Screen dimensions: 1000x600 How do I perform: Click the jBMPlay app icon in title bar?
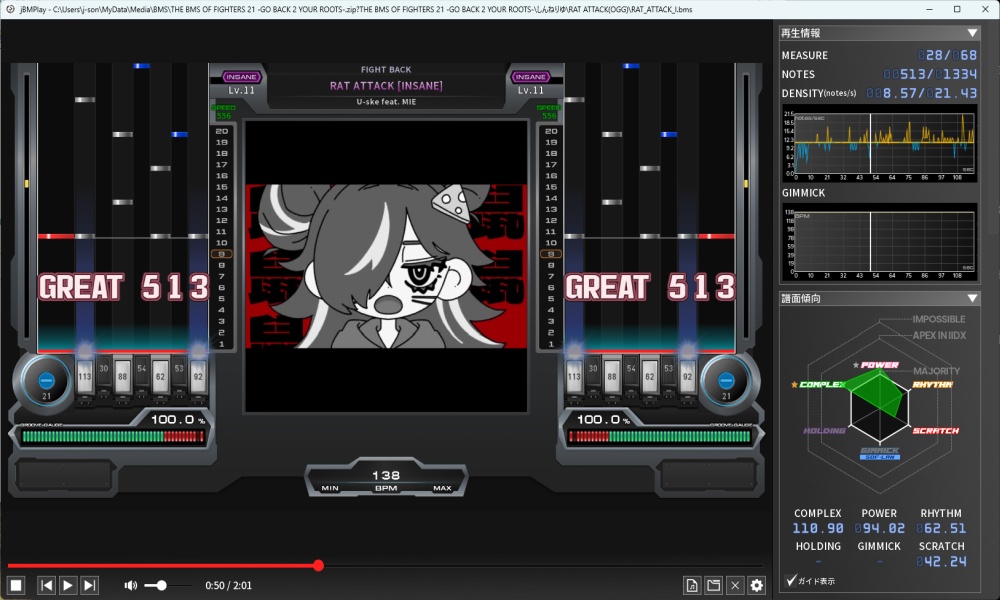(x=10, y=10)
